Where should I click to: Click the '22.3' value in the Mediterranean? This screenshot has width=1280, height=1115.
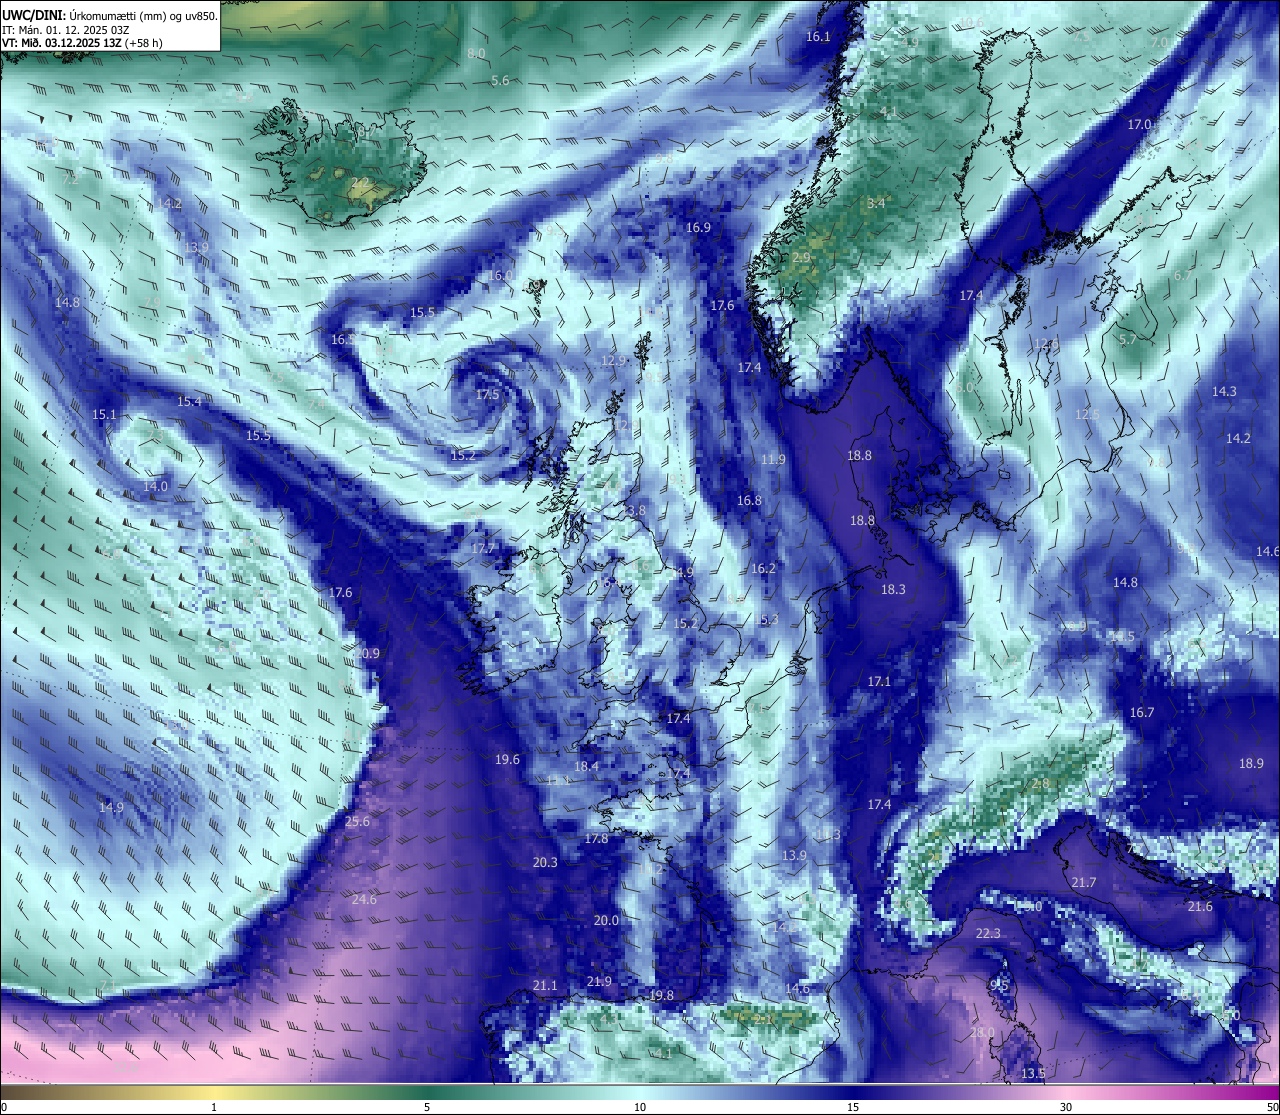point(988,934)
